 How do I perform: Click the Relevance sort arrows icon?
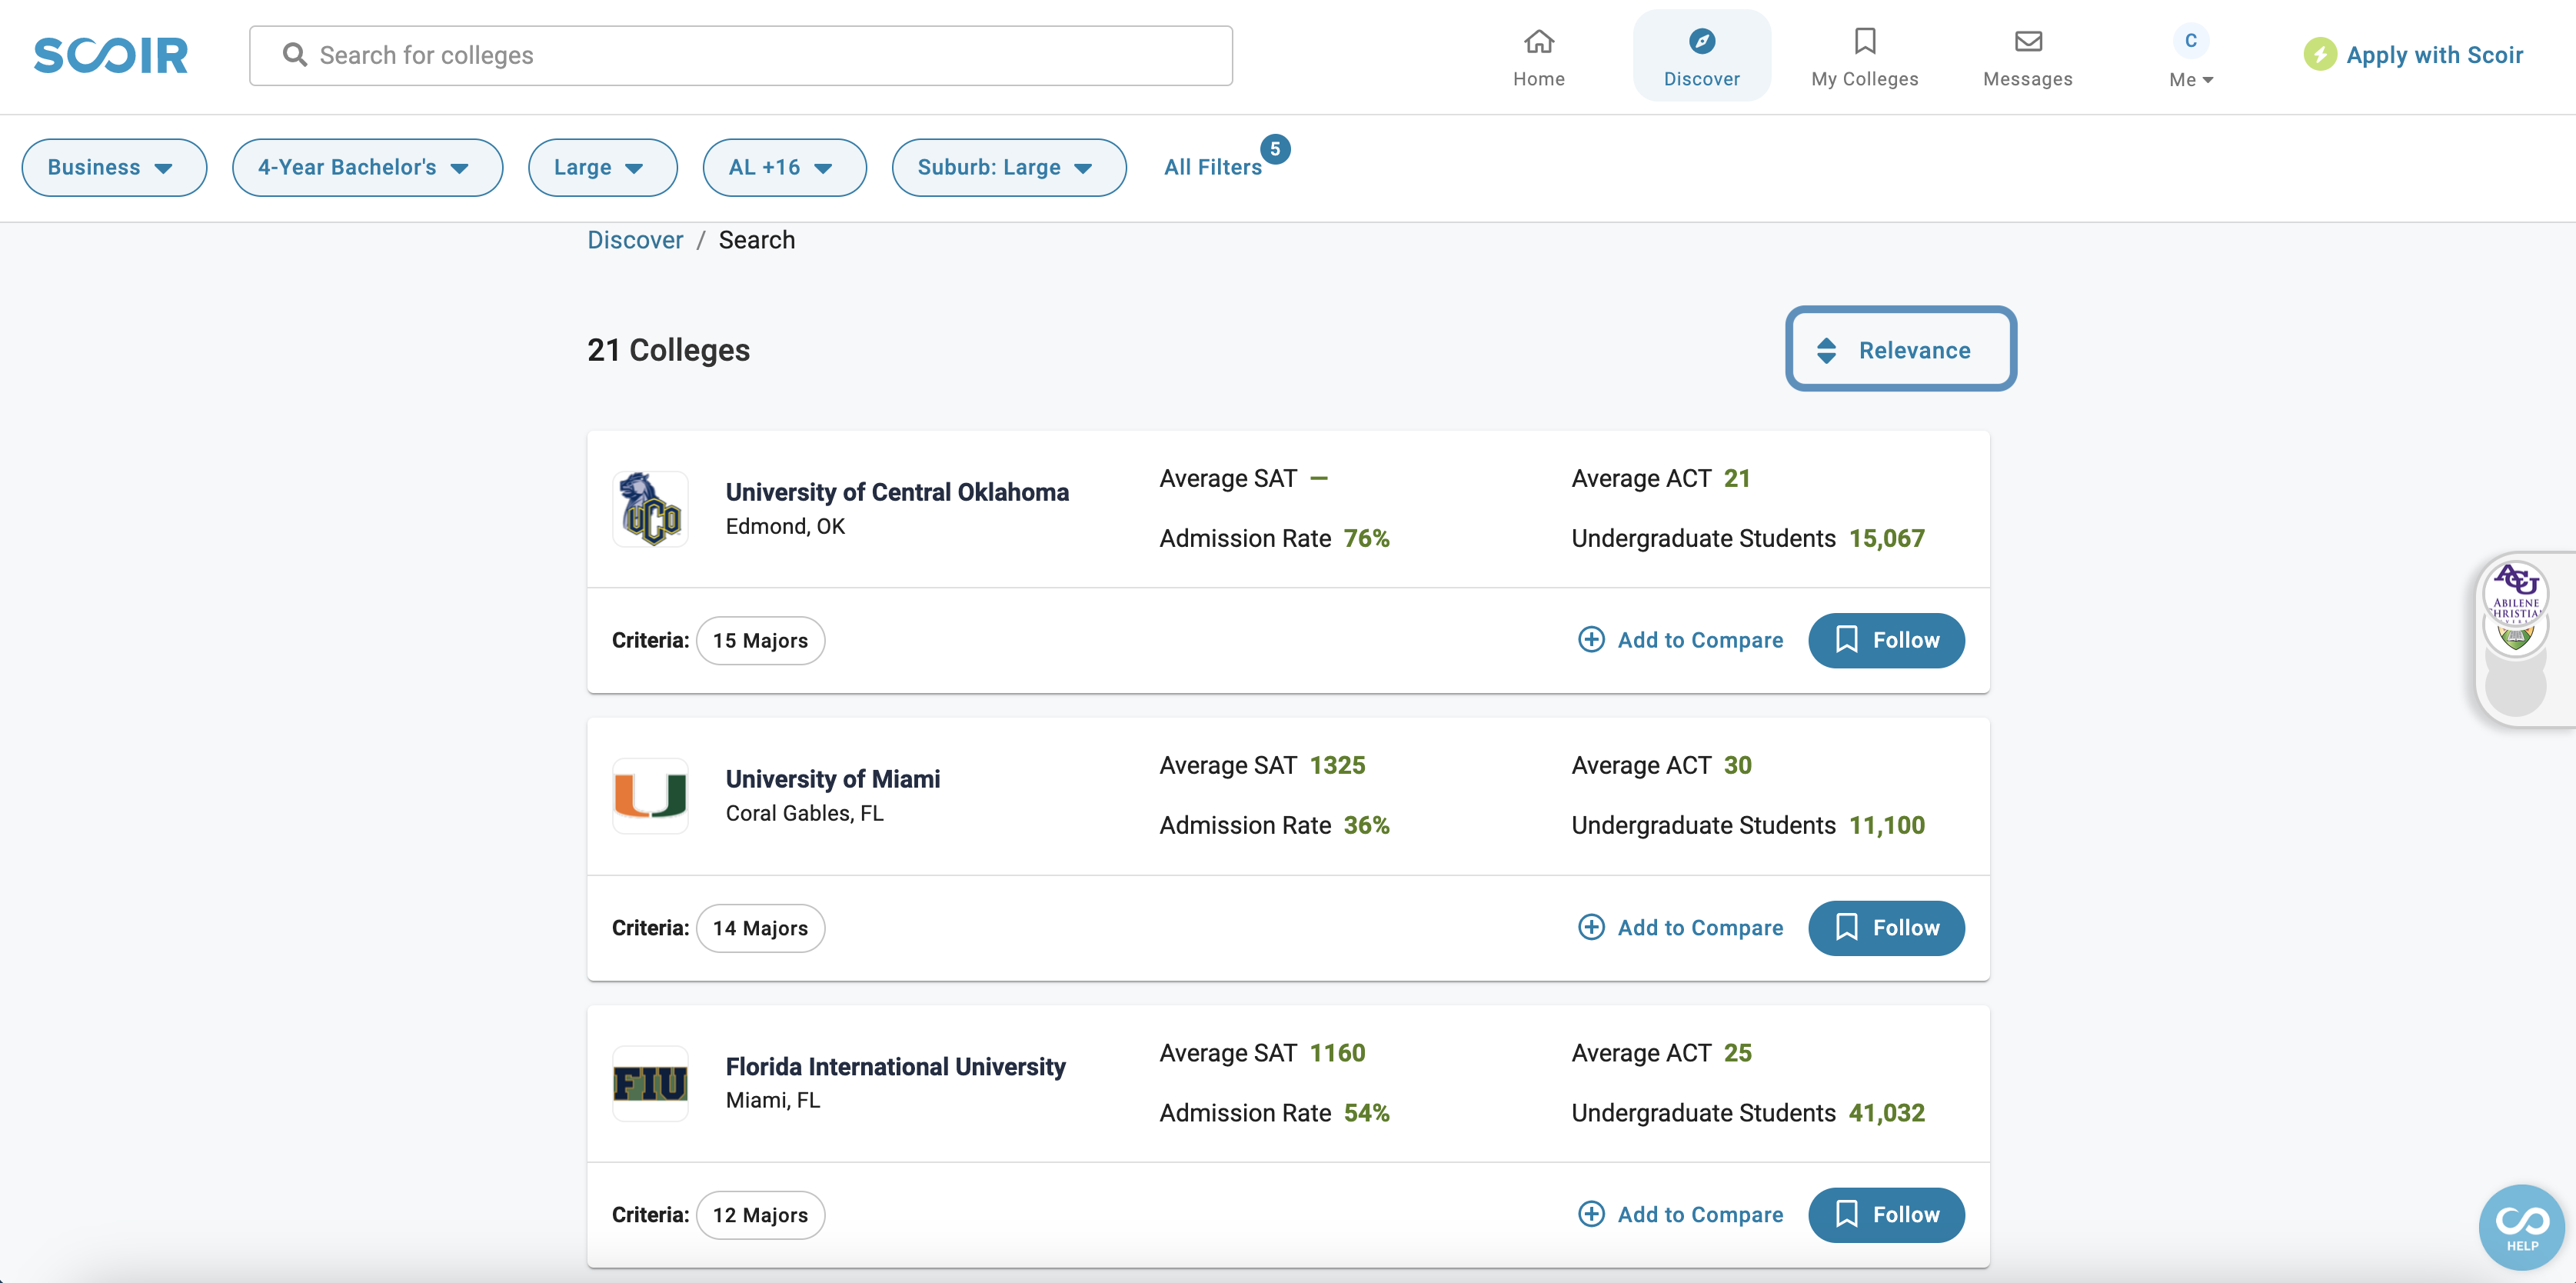pos(1825,350)
